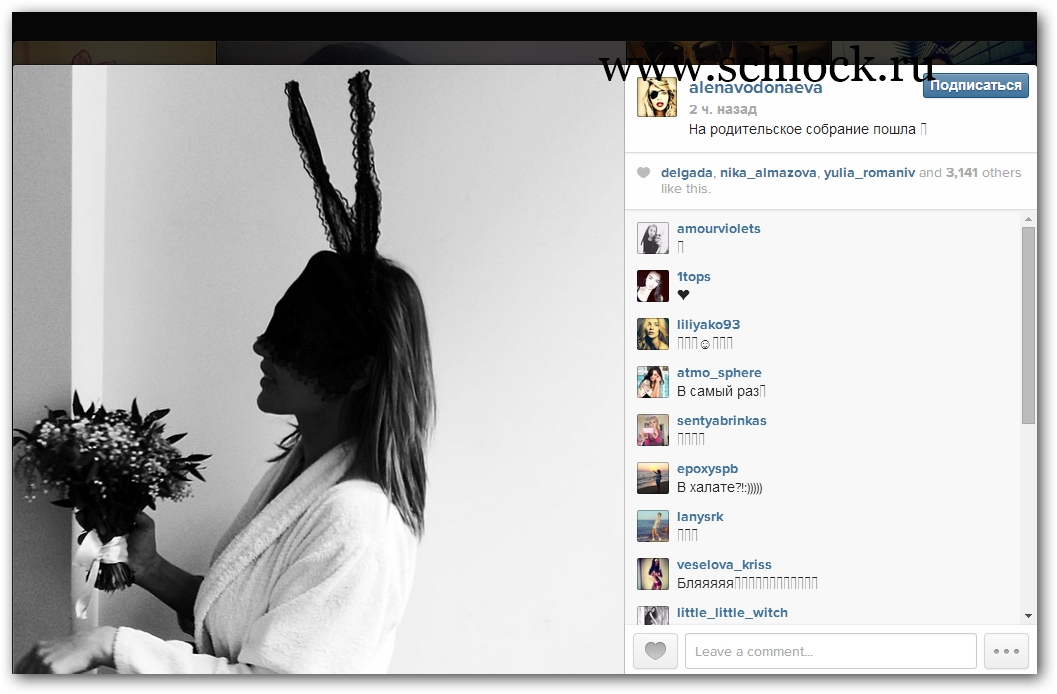Screen dimensions: 1057x694
Task: Click liliyako93 commenter avatar
Action: 653,334
